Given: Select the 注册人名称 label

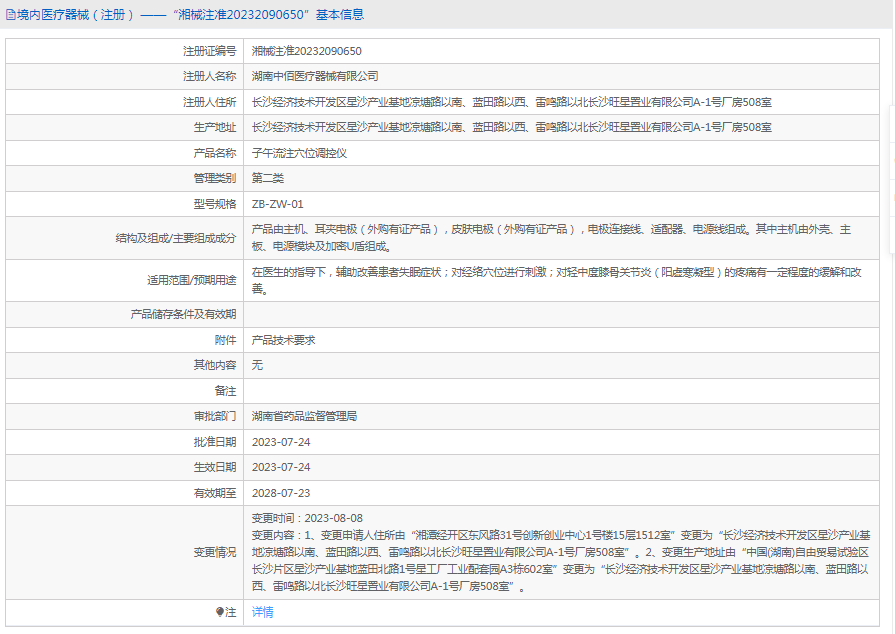Looking at the screenshot, I should (209, 76).
